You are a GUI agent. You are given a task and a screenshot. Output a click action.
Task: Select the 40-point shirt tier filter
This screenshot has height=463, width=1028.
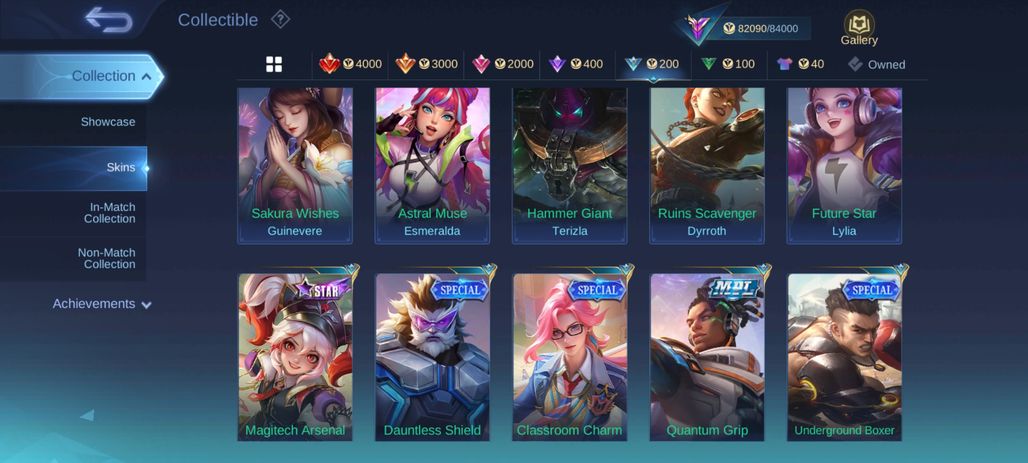[800, 64]
